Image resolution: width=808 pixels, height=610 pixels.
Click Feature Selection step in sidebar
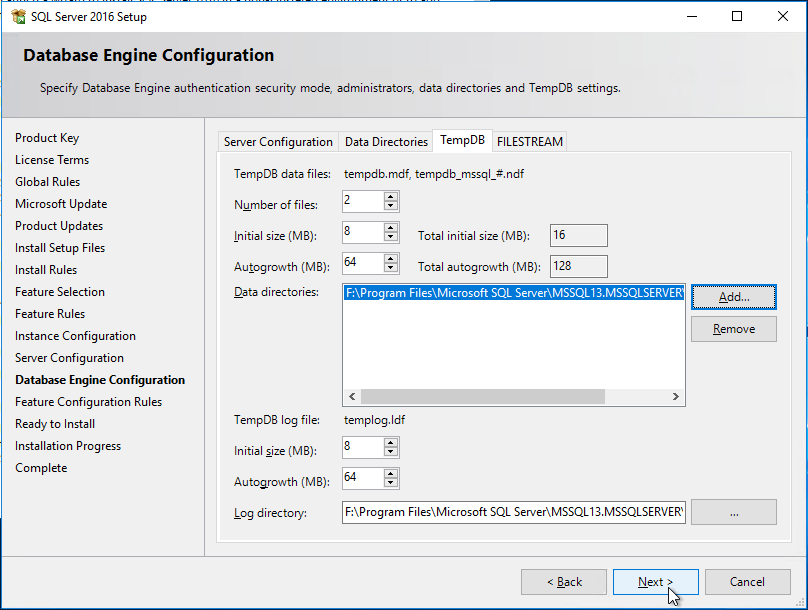(60, 292)
